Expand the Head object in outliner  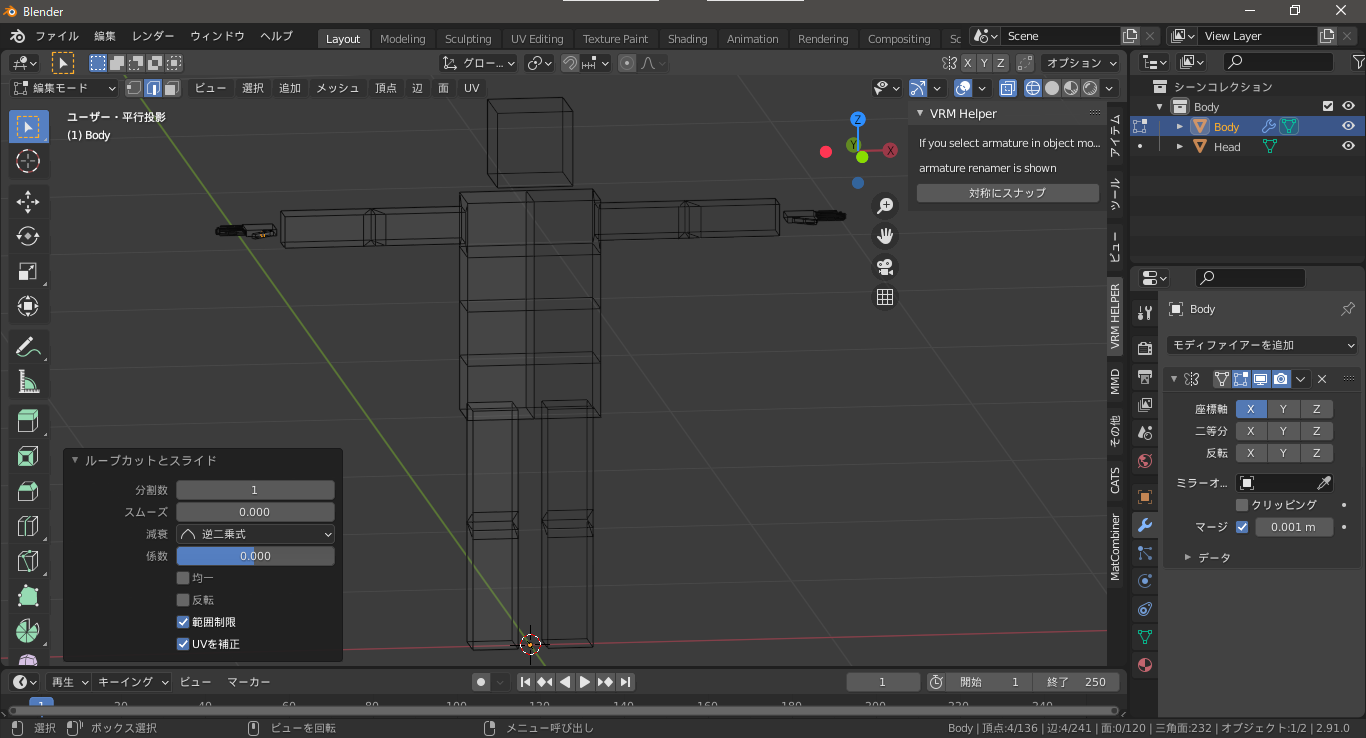[x=1180, y=146]
